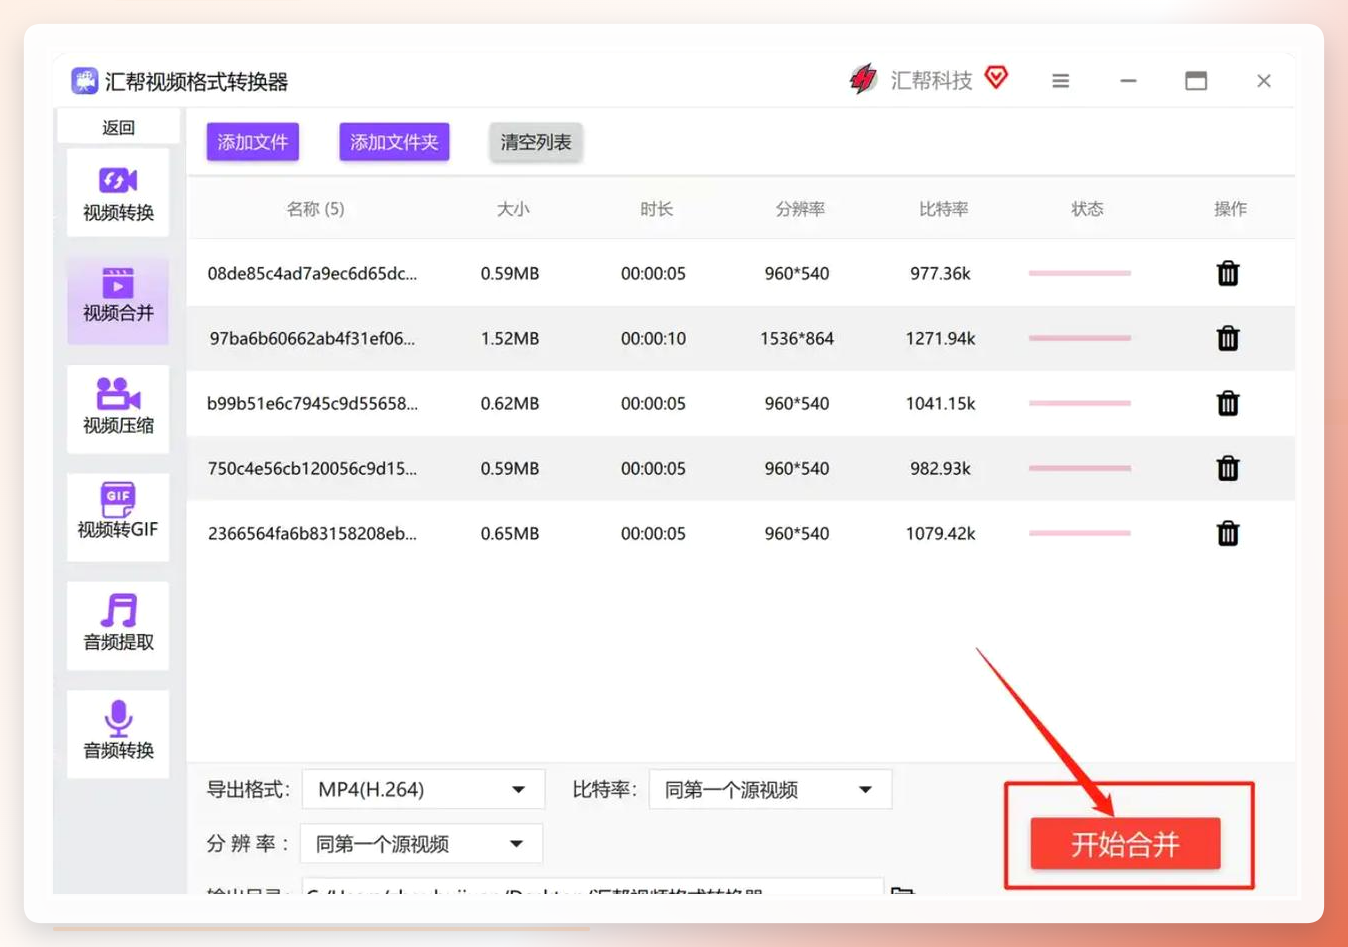1348x947 pixels.
Task: Click the 分辨率 column header in the table
Action: [800, 209]
